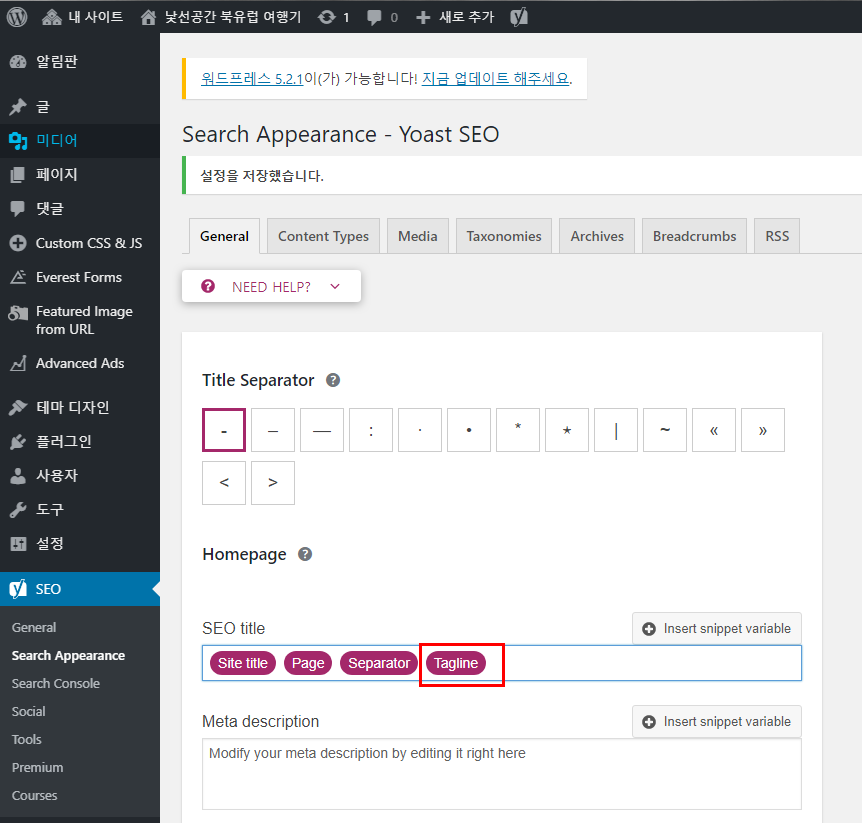
Task: Select asterisk title separator
Action: (518, 430)
